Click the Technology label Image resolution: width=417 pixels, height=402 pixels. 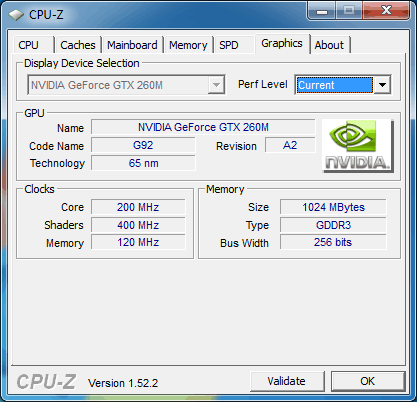[57, 163]
